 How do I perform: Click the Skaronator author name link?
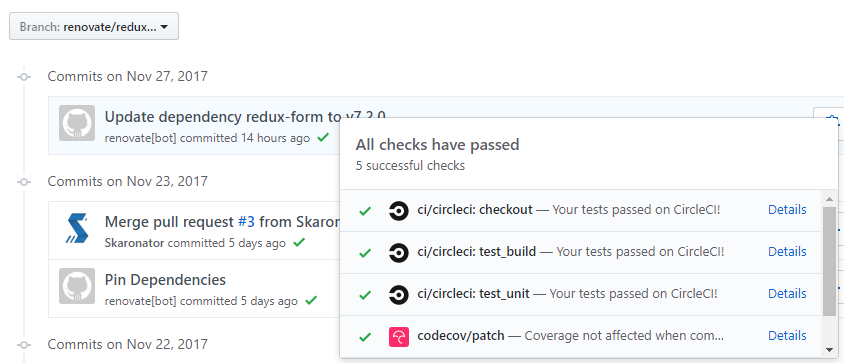134,243
